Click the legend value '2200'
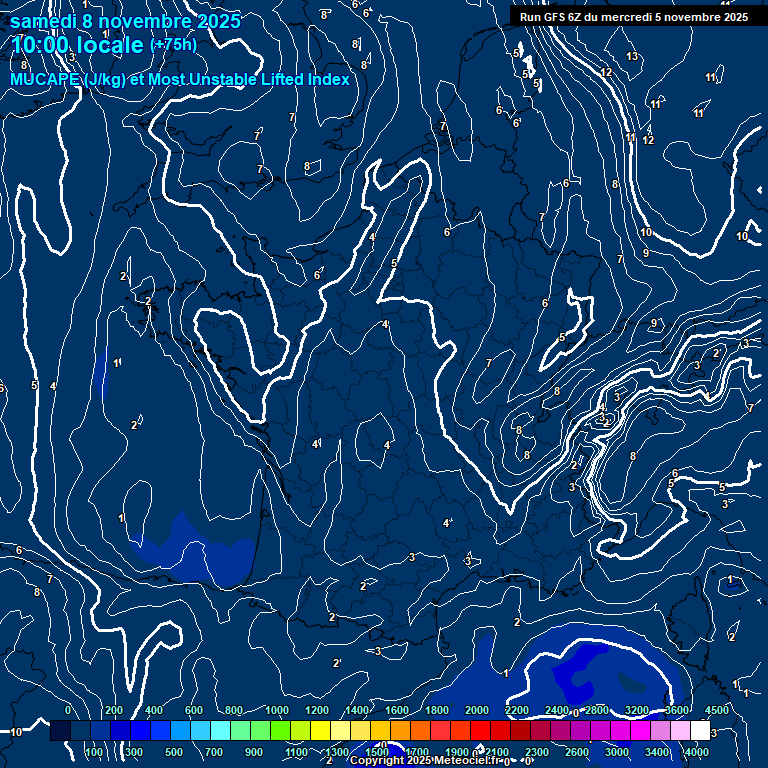The image size is (768, 768). pos(517,710)
